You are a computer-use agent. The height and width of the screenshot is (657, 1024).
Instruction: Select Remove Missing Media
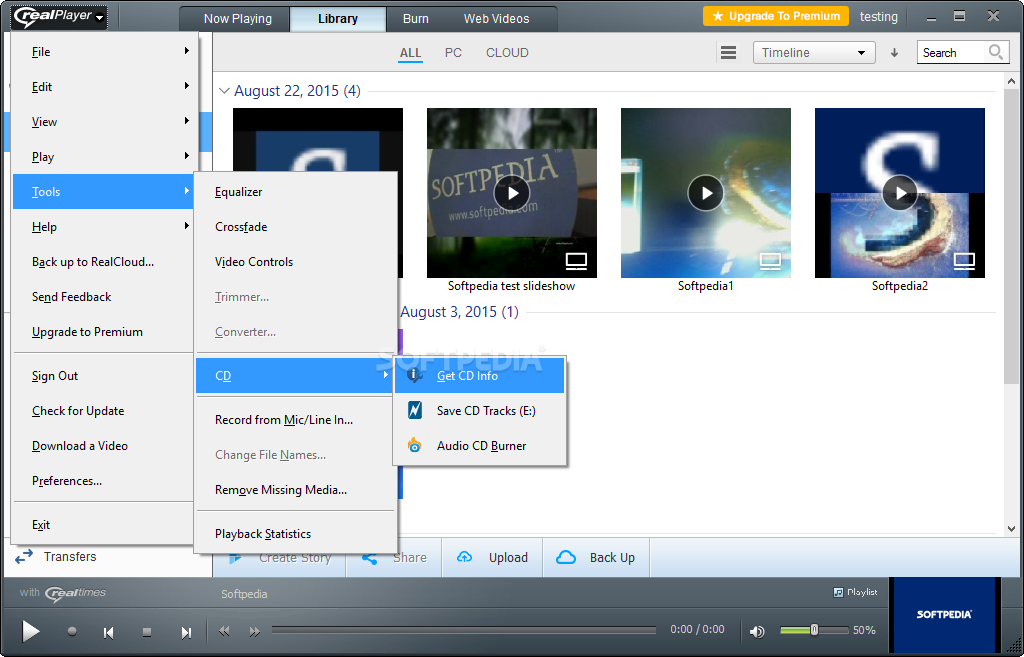pyautogui.click(x=295, y=489)
